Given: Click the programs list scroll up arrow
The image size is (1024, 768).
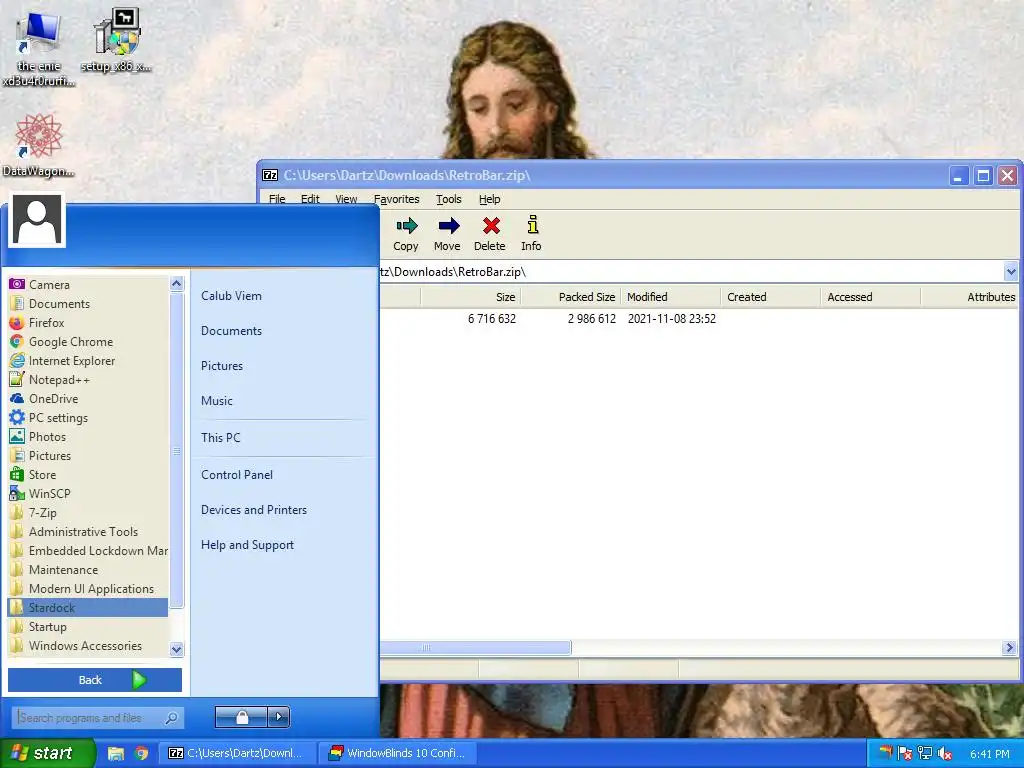Looking at the screenshot, I should (176, 283).
